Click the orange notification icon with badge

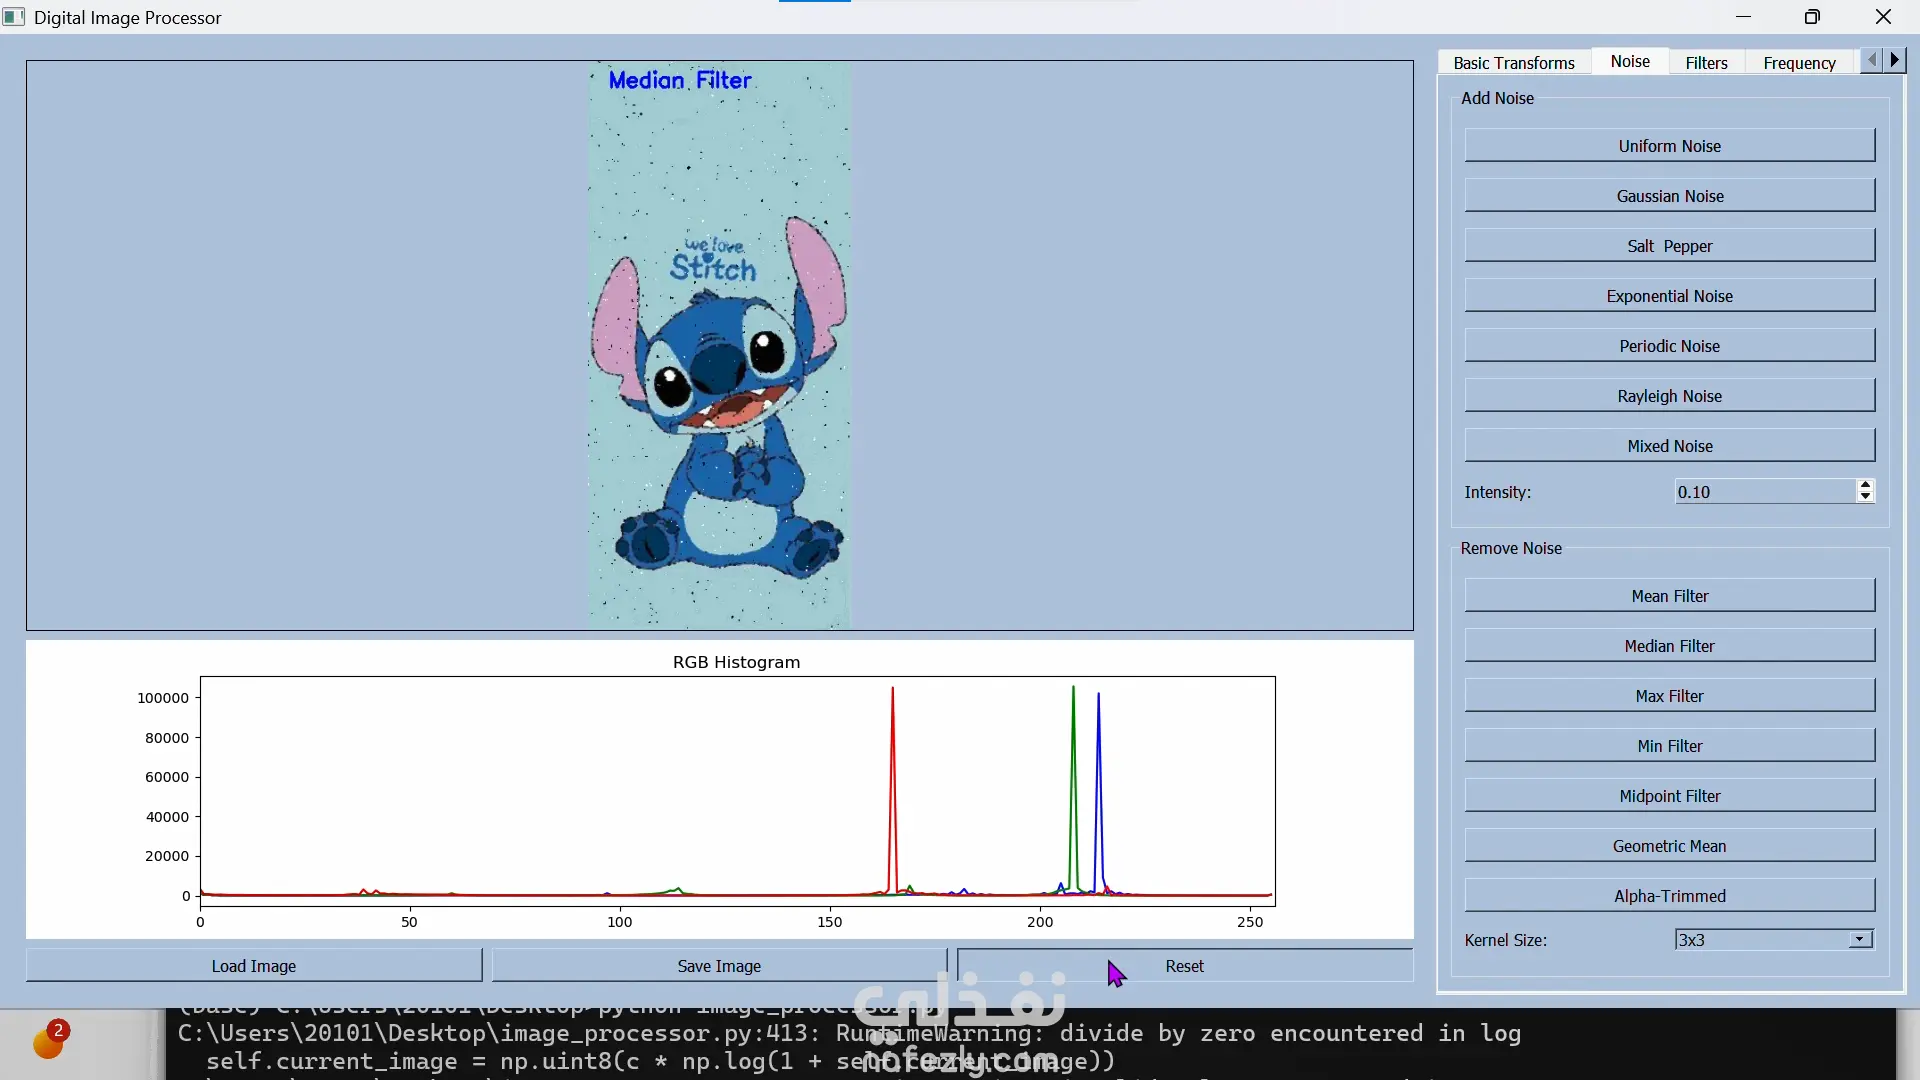pyautogui.click(x=48, y=1041)
